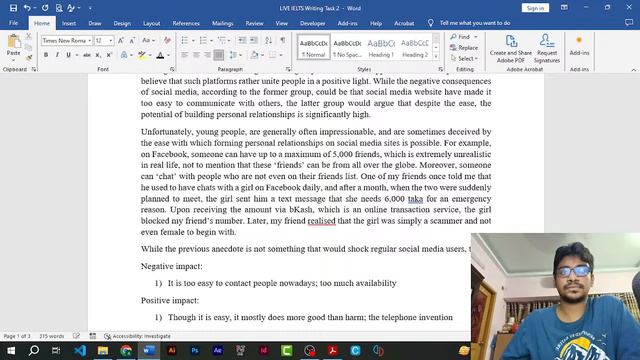Open the paragraph shading color button

[254, 55]
